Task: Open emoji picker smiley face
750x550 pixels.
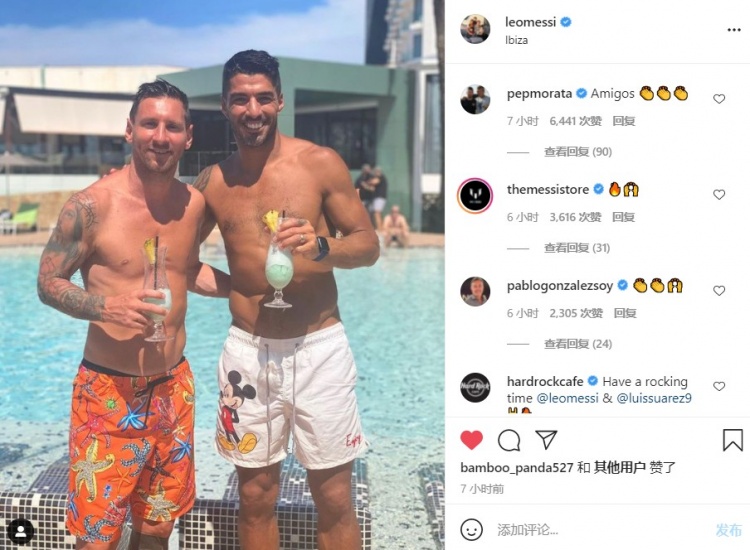Action: (x=471, y=530)
